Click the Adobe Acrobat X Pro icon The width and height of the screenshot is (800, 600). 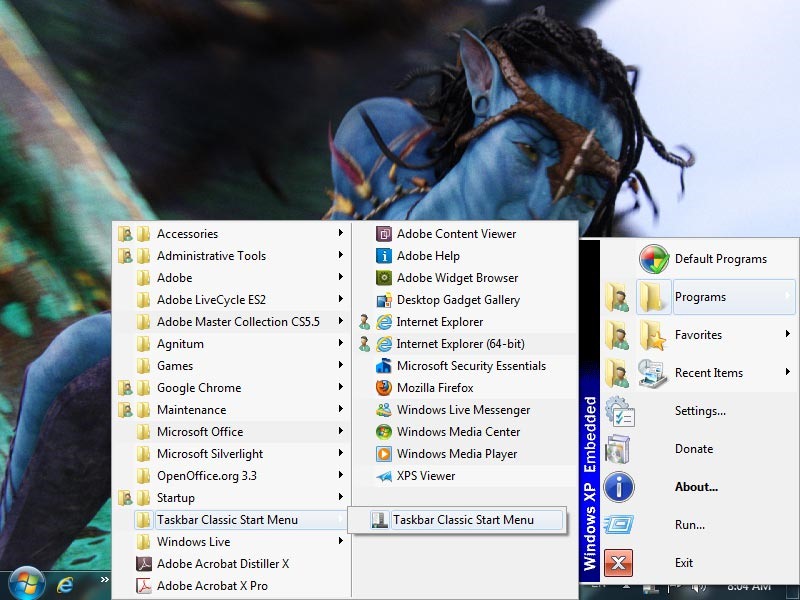coord(144,586)
